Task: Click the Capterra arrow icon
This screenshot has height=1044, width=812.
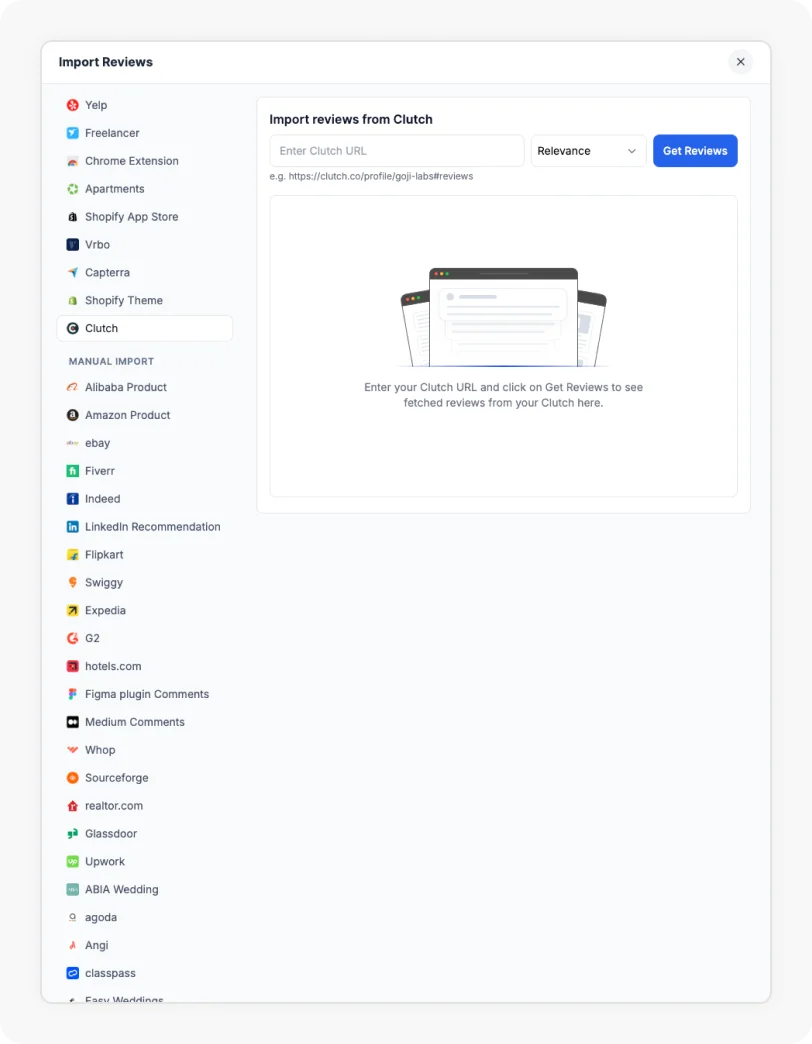Action: (x=73, y=273)
